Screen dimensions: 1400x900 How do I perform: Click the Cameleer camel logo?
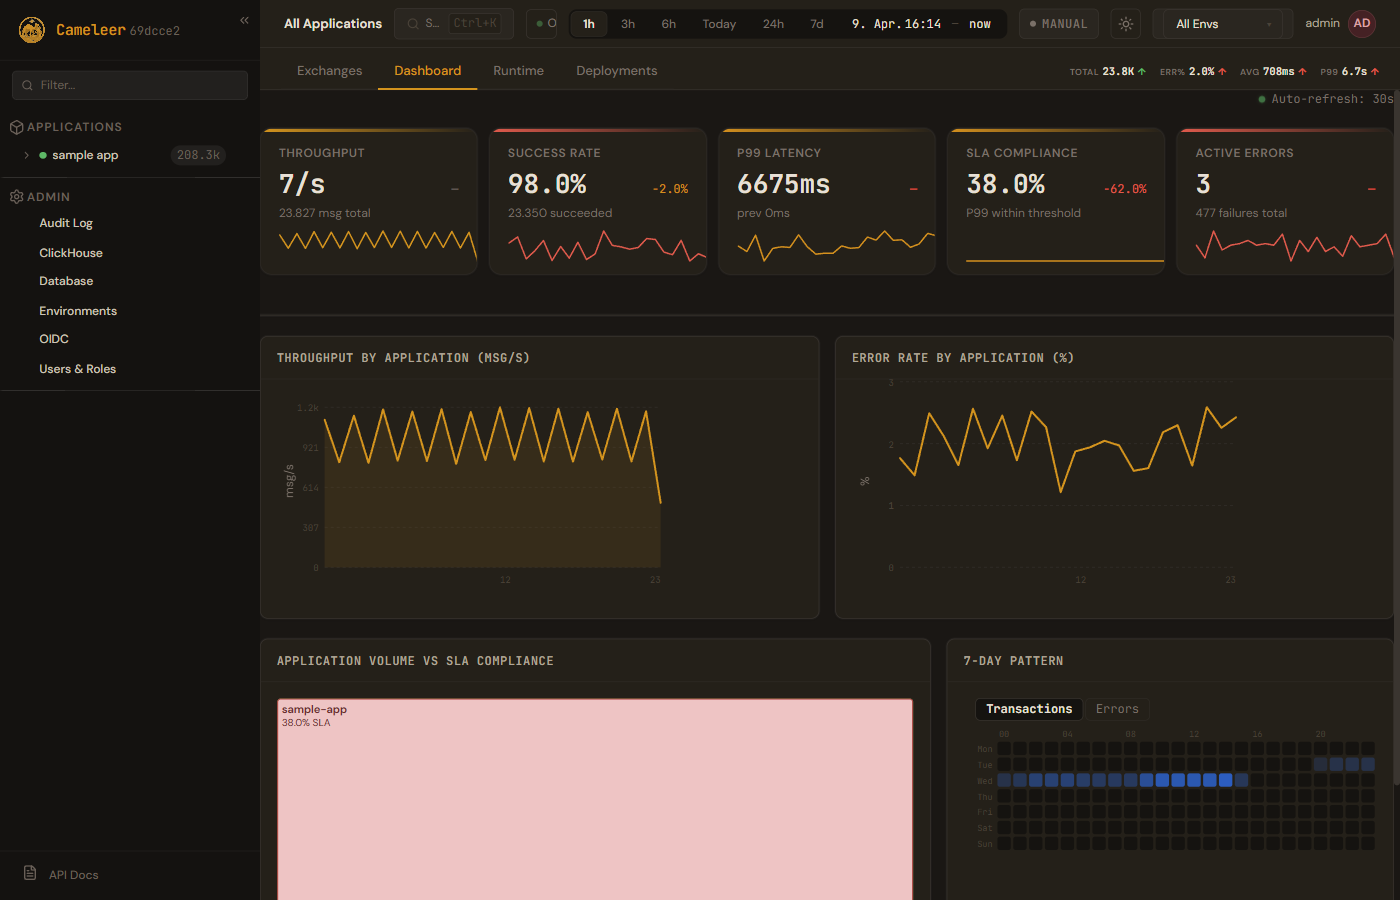[x=32, y=30]
